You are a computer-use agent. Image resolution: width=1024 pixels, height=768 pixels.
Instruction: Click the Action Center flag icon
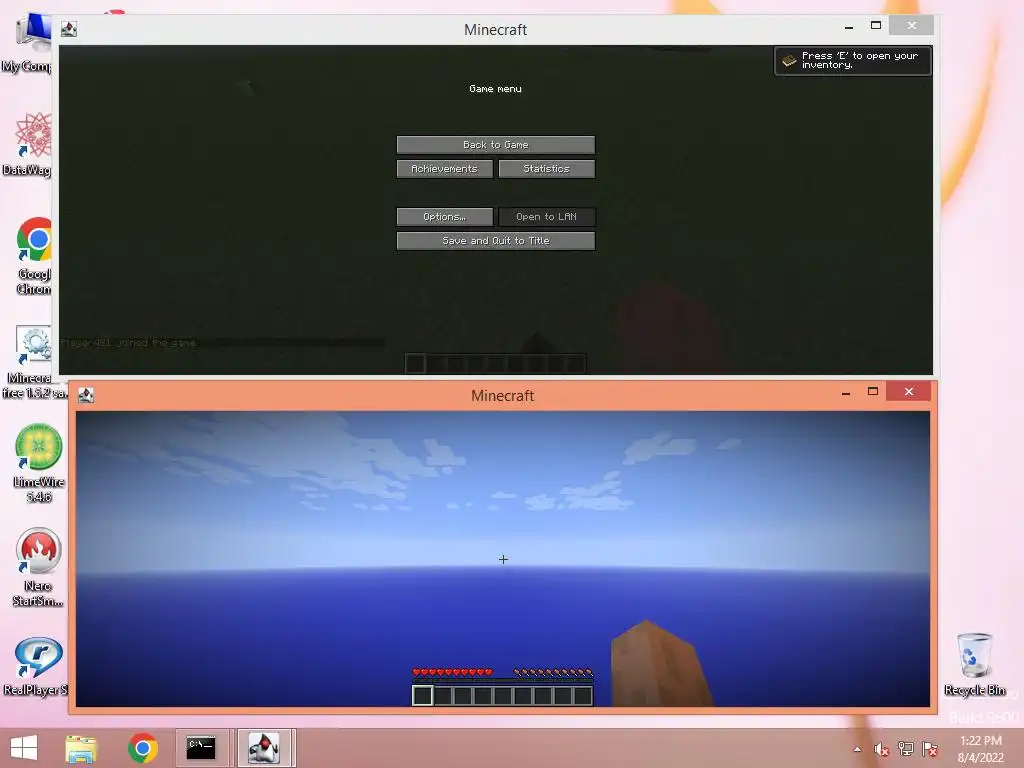(x=930, y=749)
